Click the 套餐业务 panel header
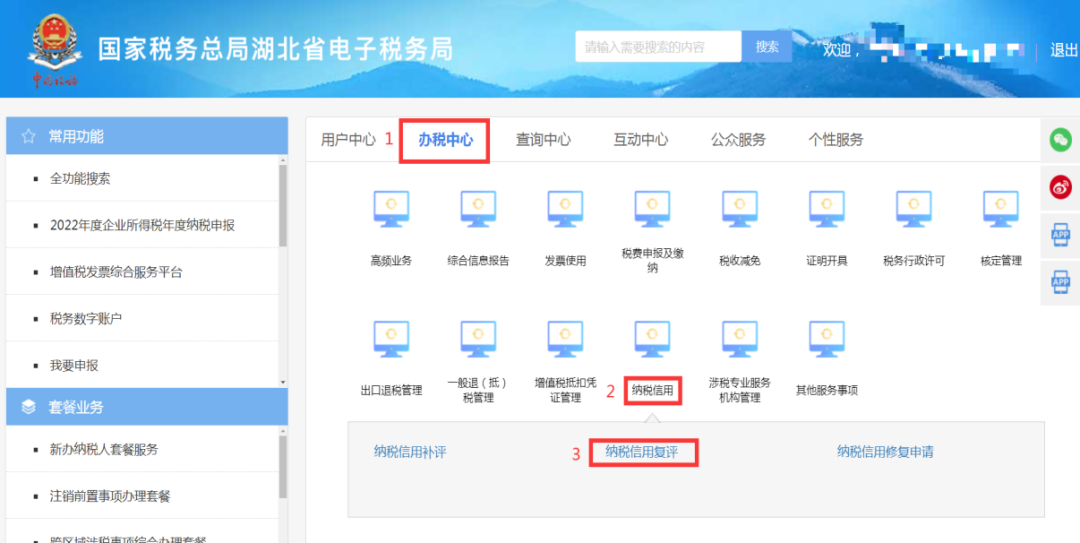Viewport: 1080px width, 543px height. pos(147,407)
